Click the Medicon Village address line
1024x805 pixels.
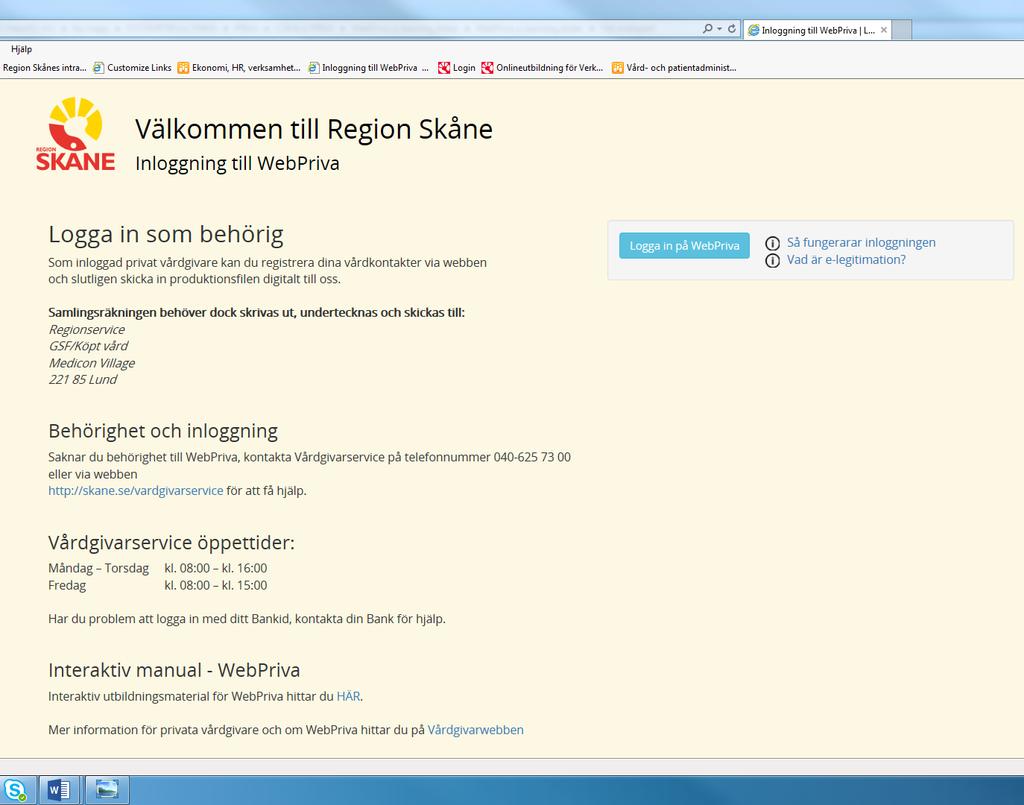(x=91, y=363)
